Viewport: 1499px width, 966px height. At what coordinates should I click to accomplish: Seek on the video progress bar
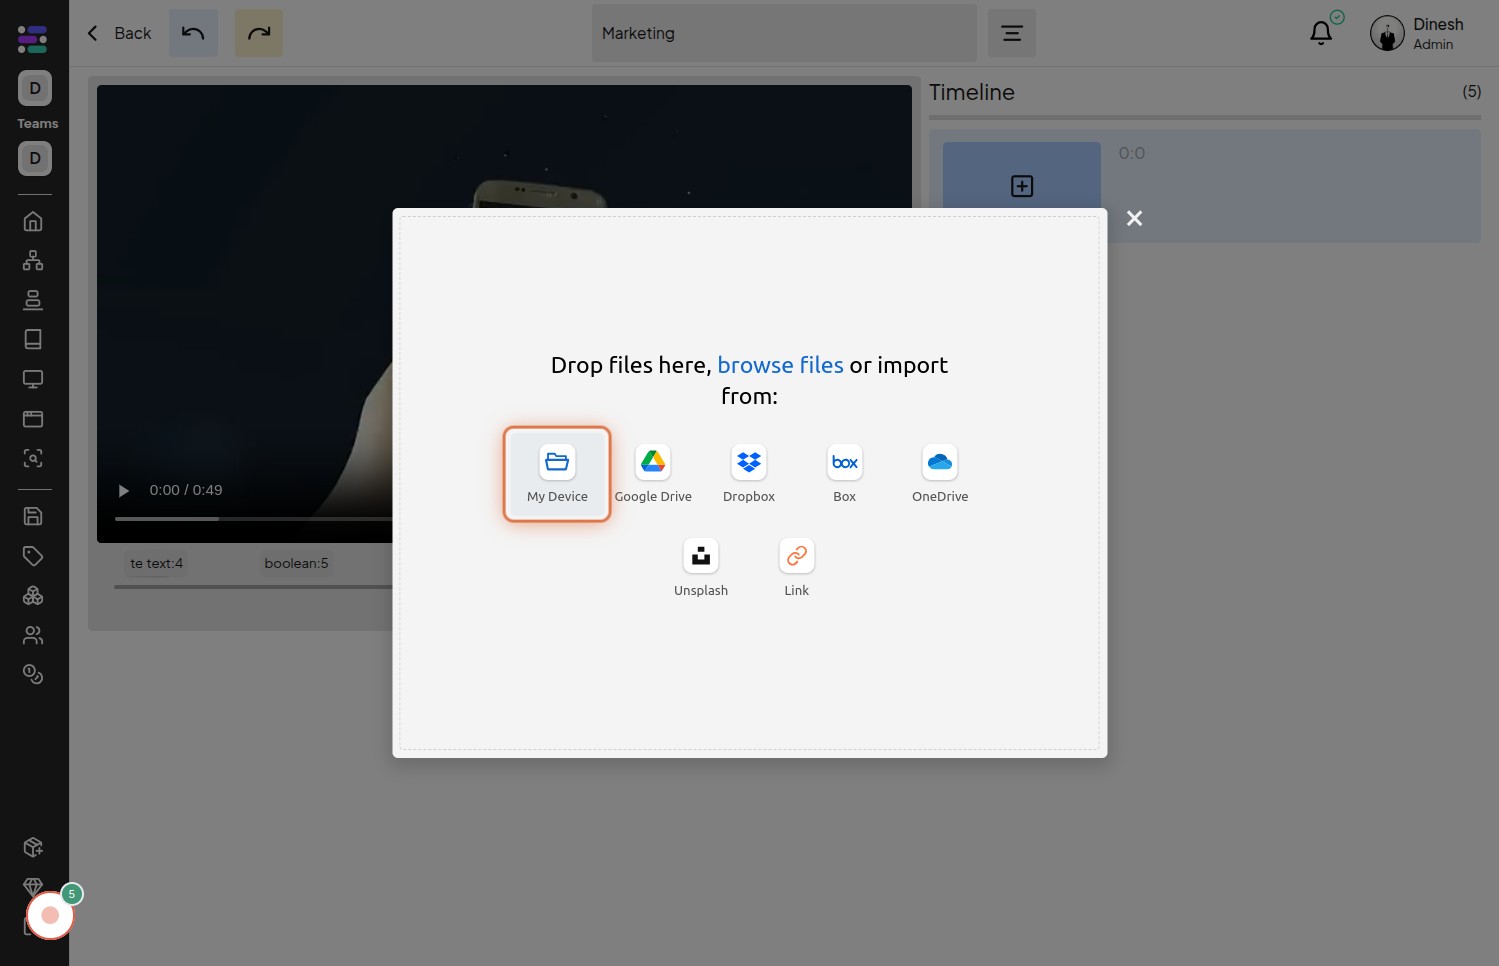(x=253, y=519)
